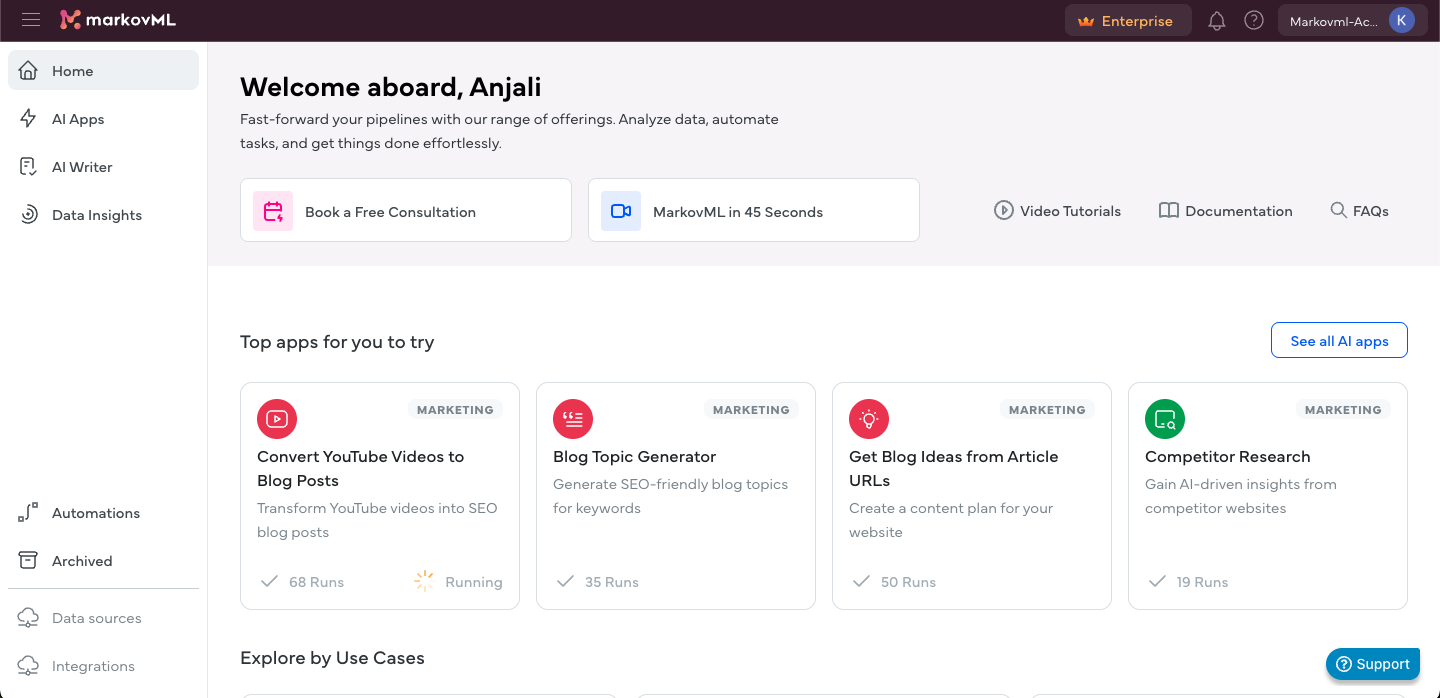
Task: Open Competitor Research card title
Action: [1227, 456]
